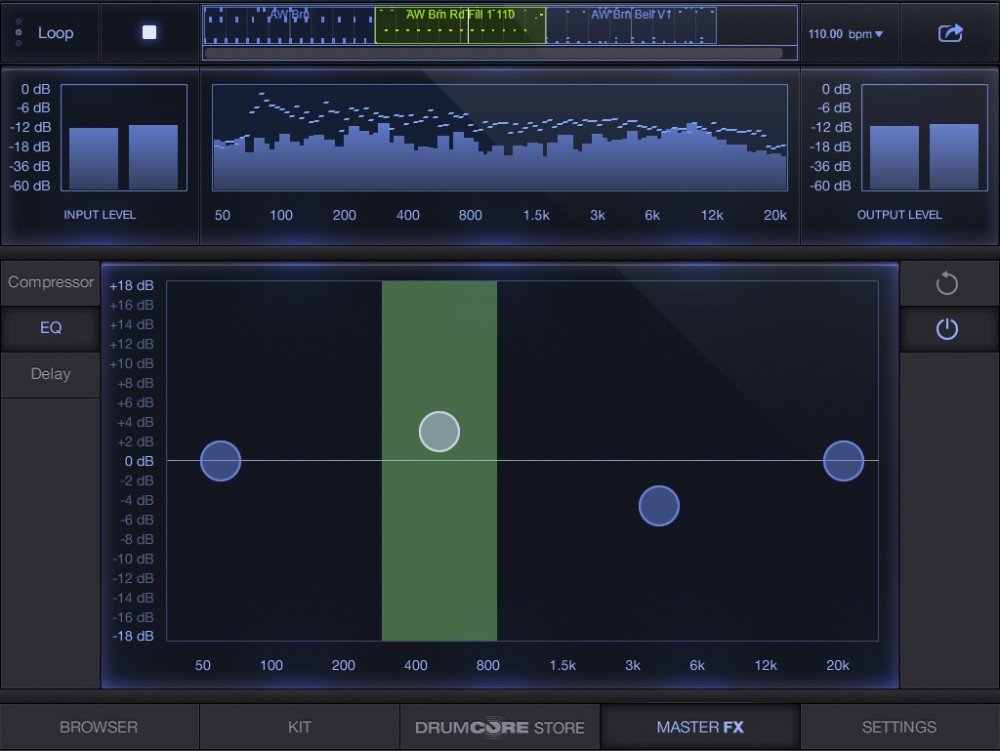Reset the EQ with the circular arrow icon
The image size is (1000, 751).
[947, 283]
